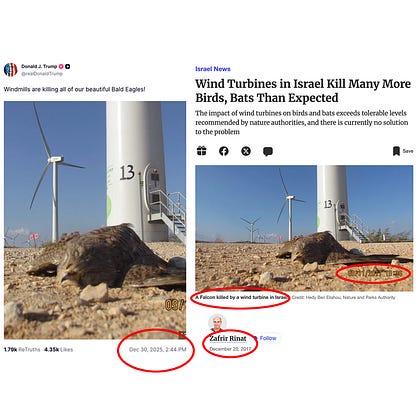Follow author Zafrir Rinat
Viewport: 420px width, 420px height.
(x=267, y=338)
